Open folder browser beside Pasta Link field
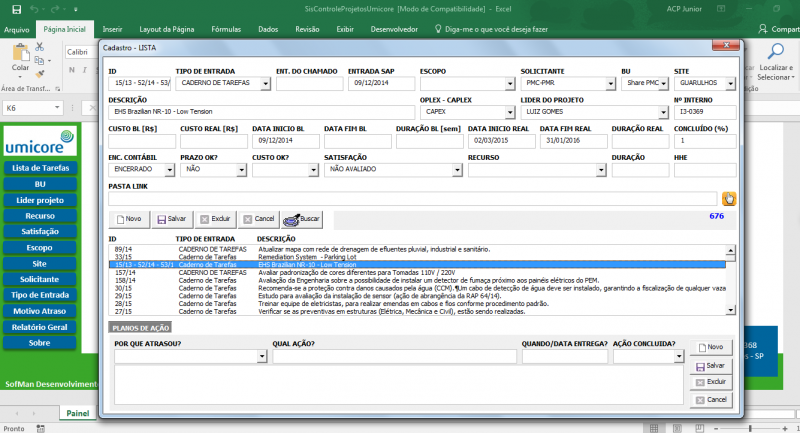This screenshot has width=800, height=433. pos(729,198)
